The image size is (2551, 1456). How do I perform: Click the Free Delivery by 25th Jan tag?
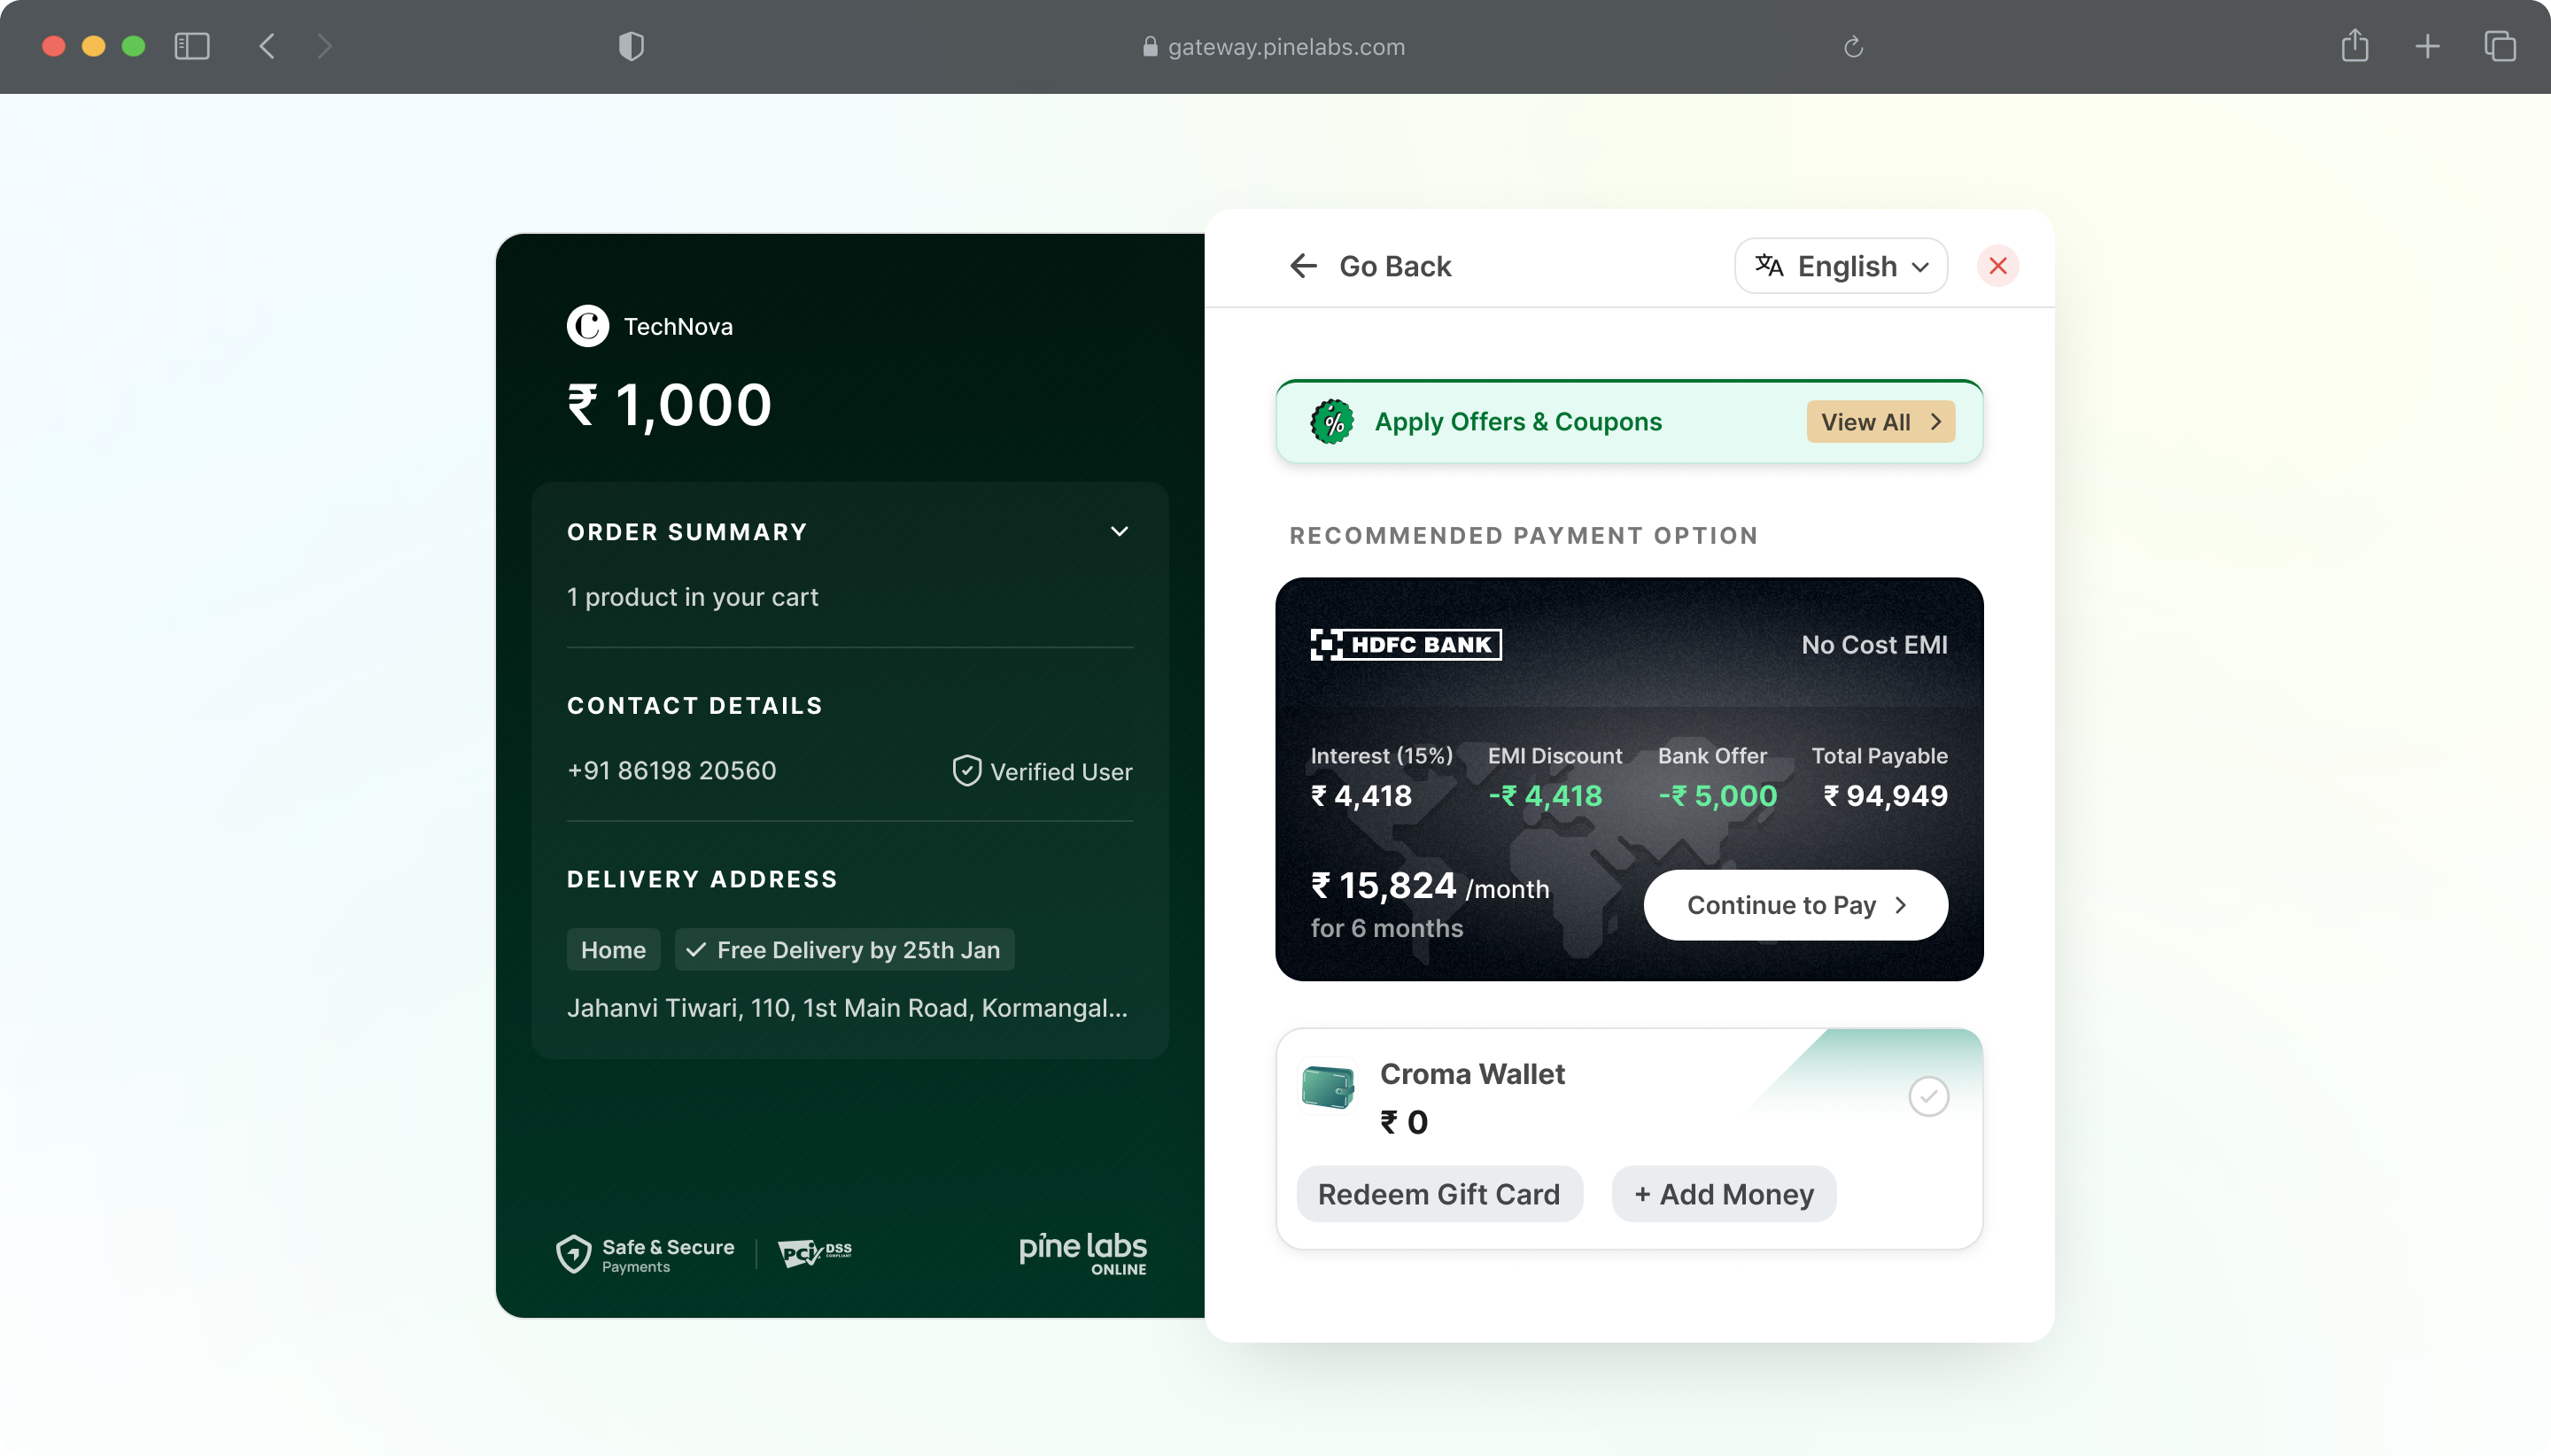(845, 950)
